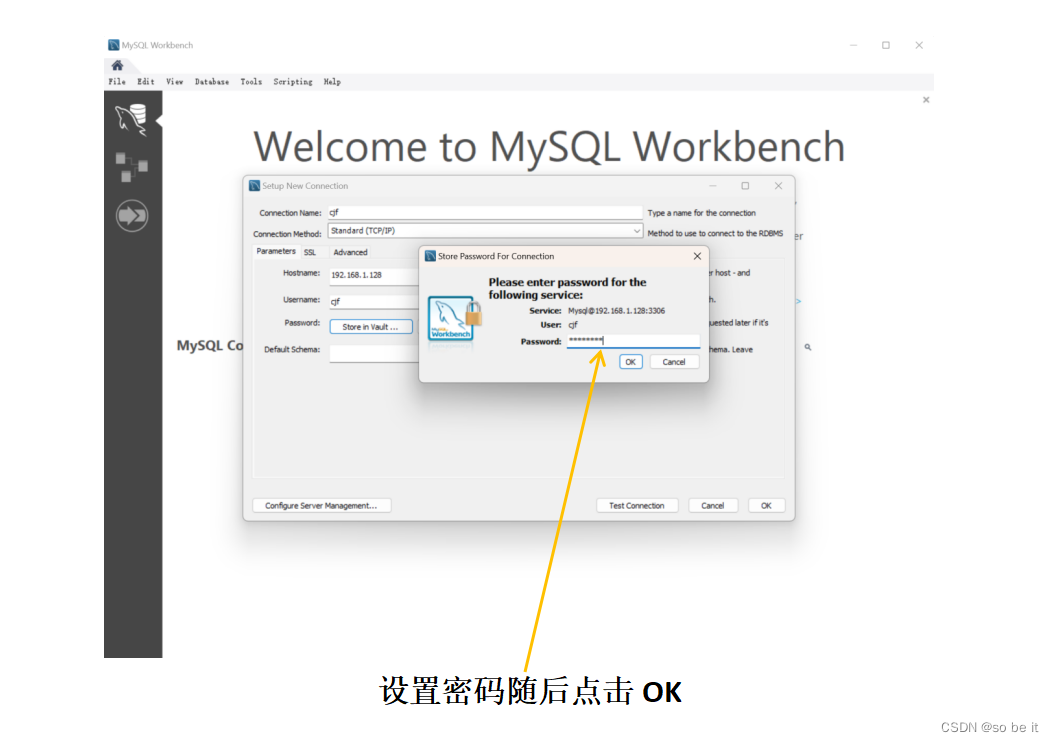
Task: Open the Scripting menu
Action: pos(292,81)
